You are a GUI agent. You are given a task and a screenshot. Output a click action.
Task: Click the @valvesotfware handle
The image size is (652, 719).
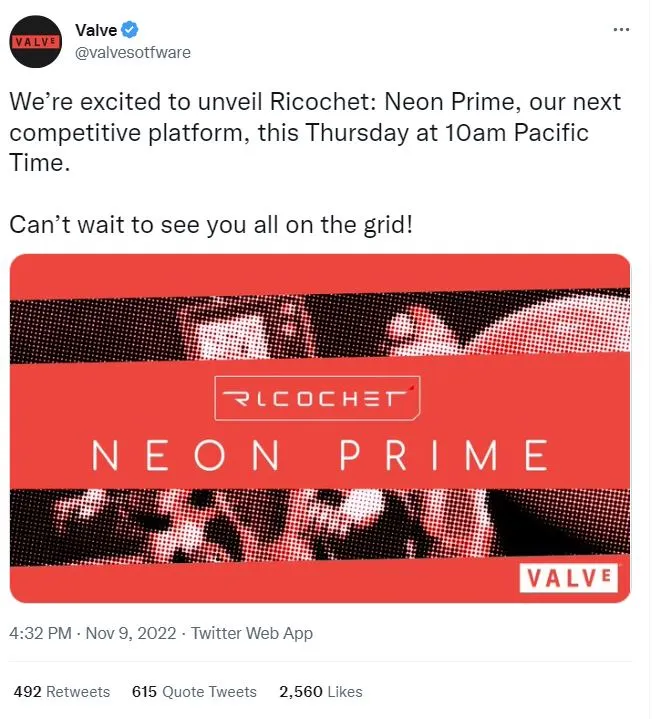tap(133, 52)
